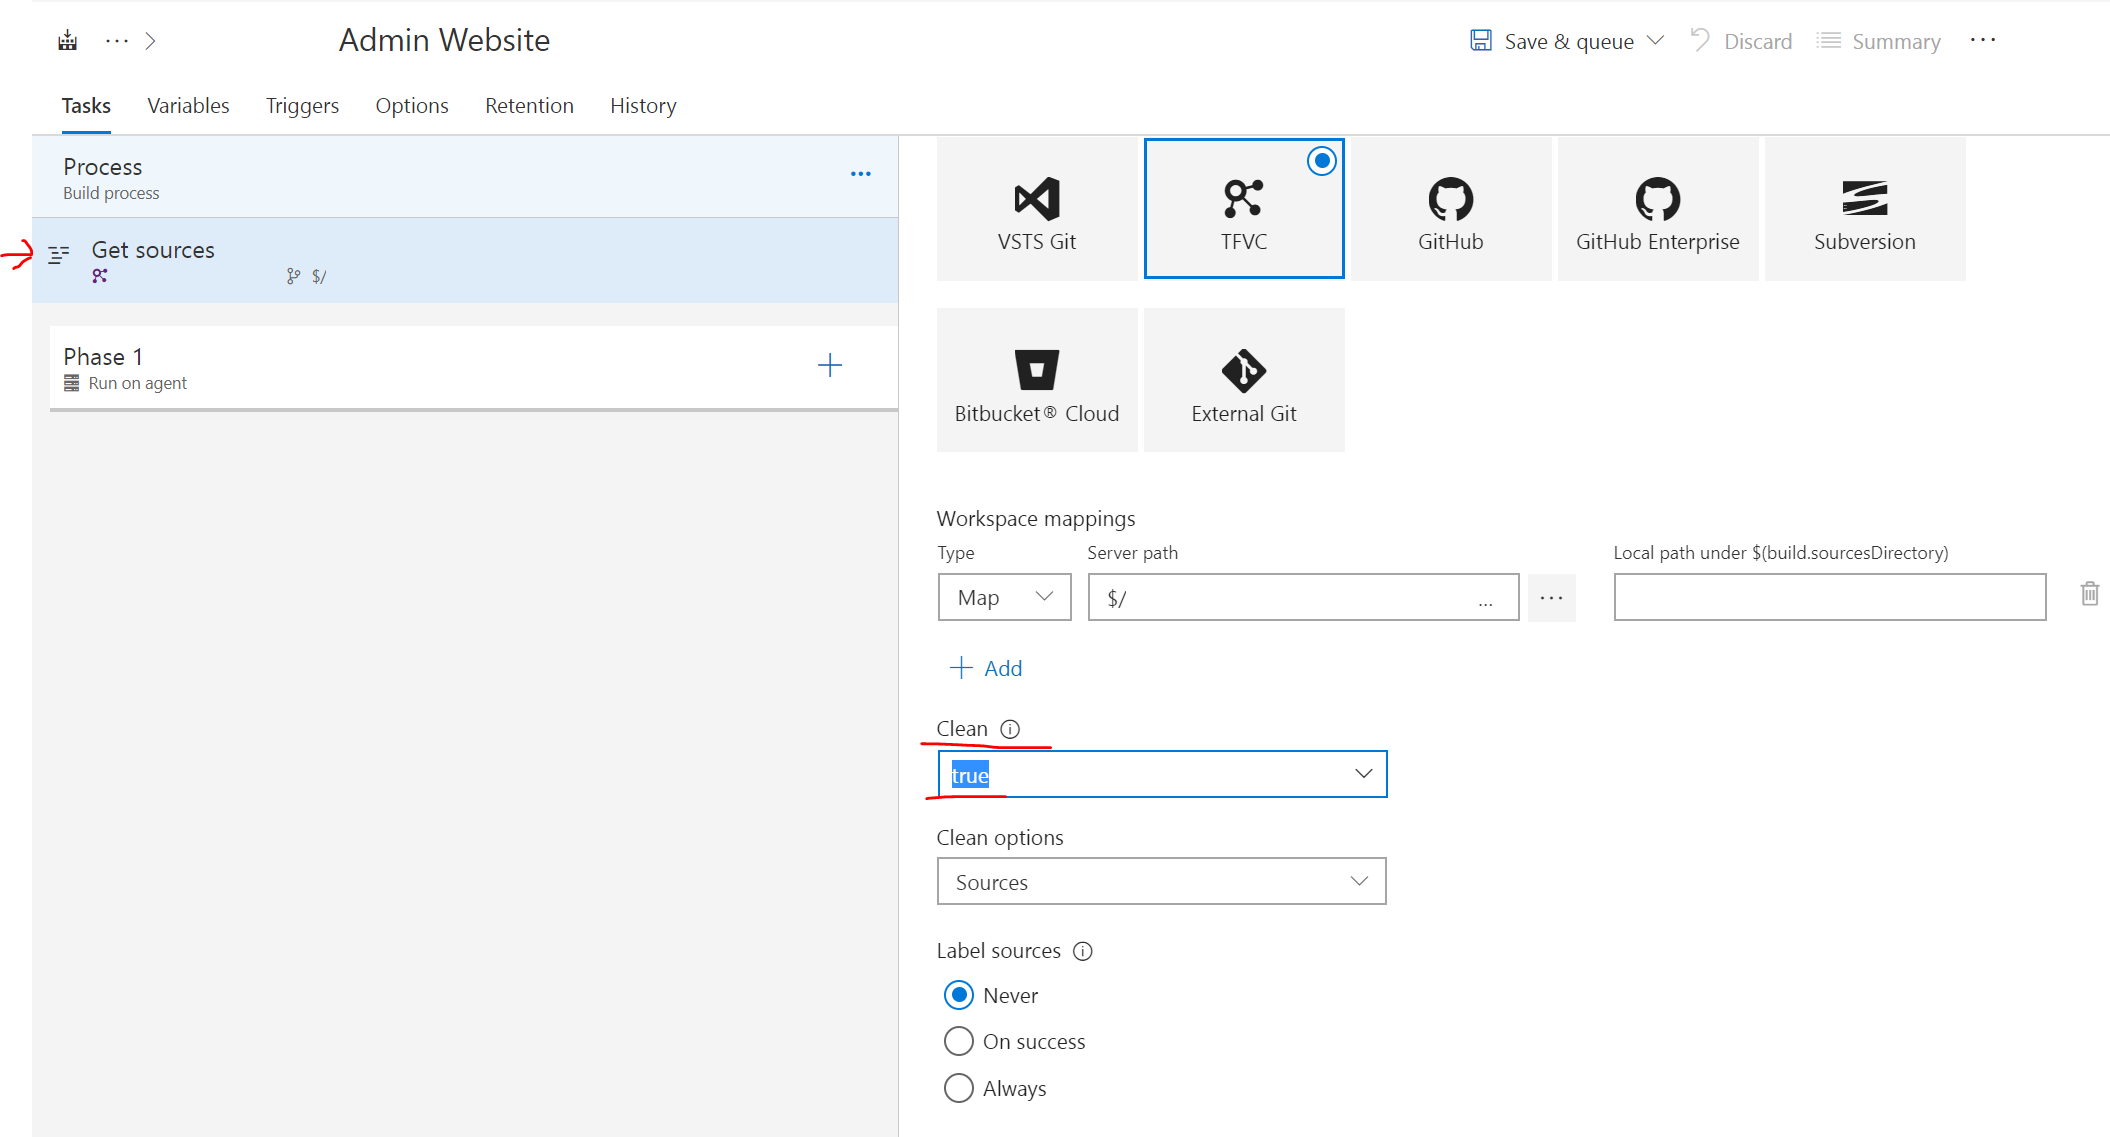Open the Triggers tab
This screenshot has height=1137, width=2110.
coord(302,106)
